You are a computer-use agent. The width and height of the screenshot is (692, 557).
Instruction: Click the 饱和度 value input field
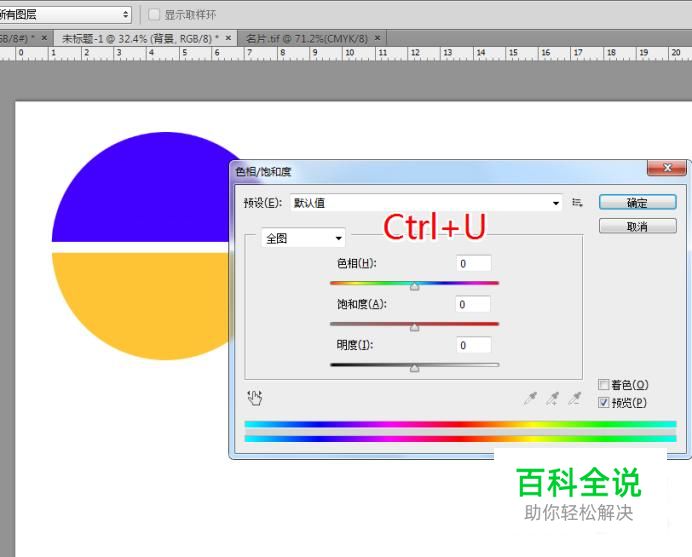[x=473, y=304]
